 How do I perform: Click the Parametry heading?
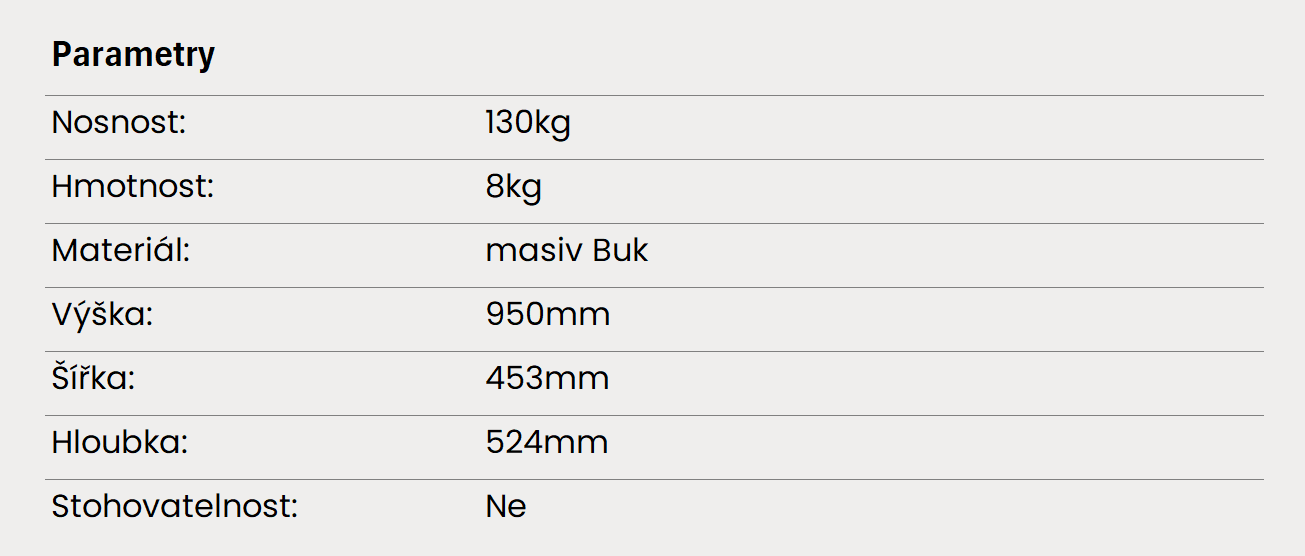pyautogui.click(x=133, y=55)
